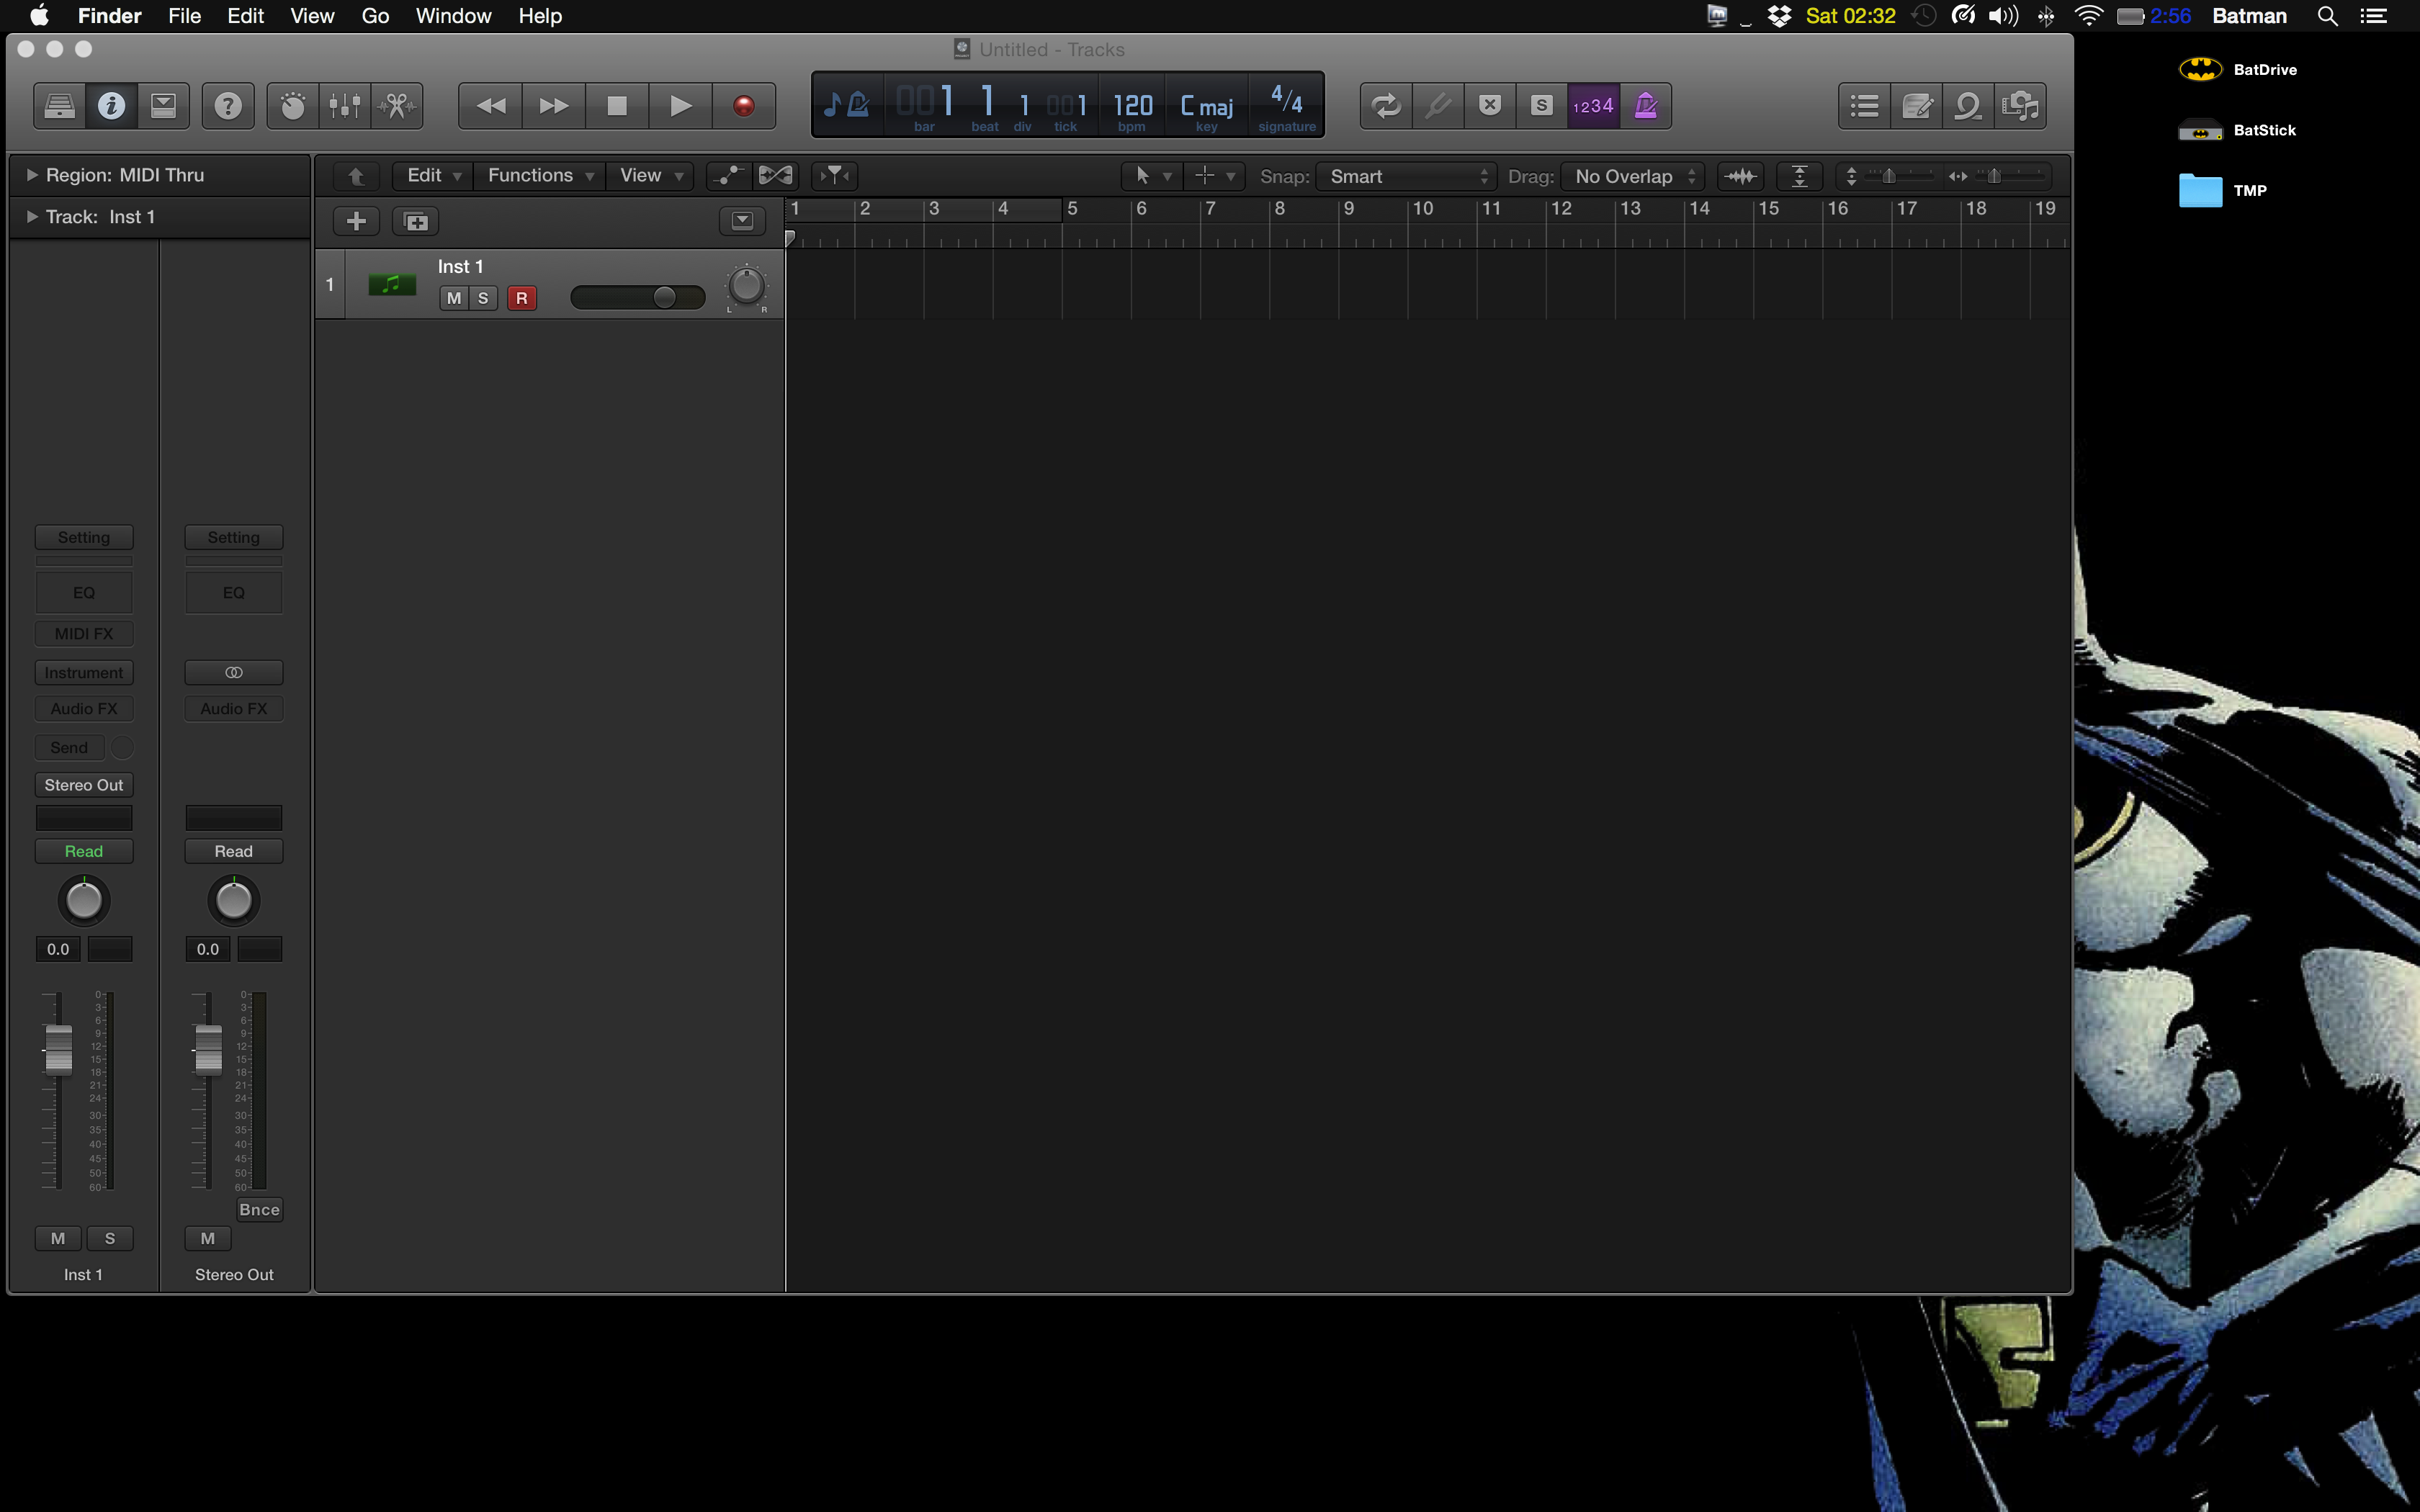This screenshot has width=2420, height=1512.
Task: Click the green Read automation button
Action: pos(84,851)
